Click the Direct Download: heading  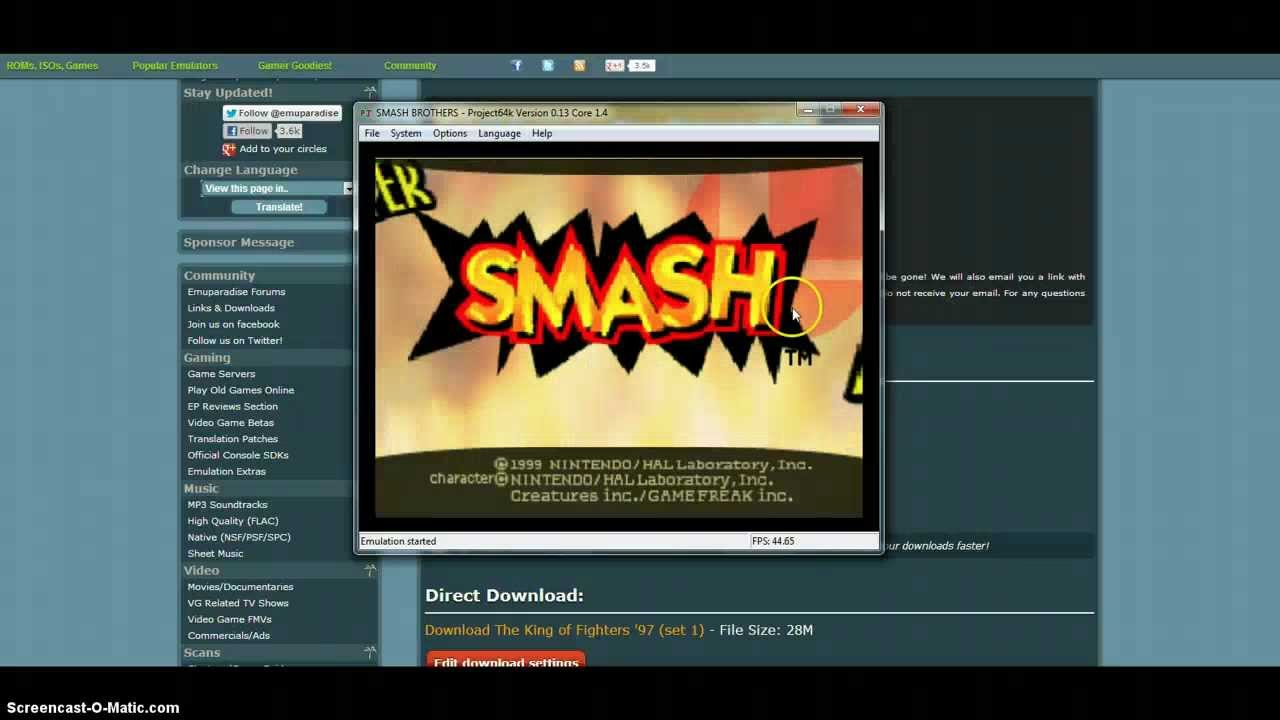[504, 595]
